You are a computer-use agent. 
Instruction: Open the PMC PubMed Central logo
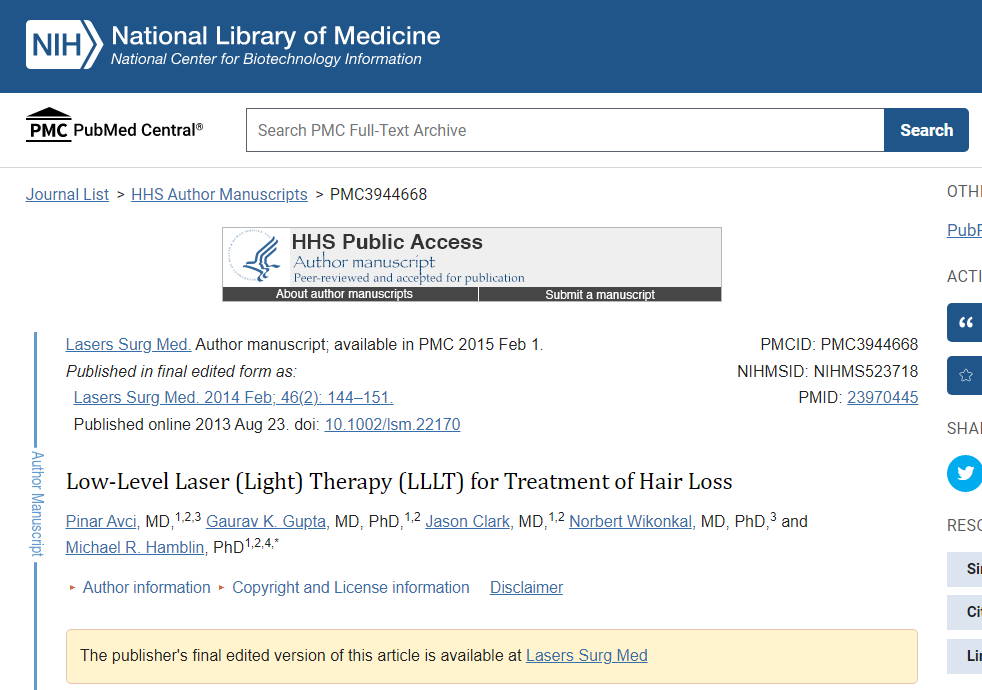point(115,125)
